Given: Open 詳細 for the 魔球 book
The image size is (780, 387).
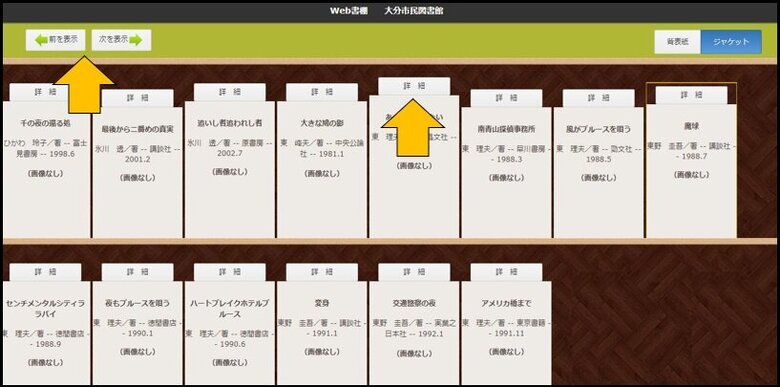Looking at the screenshot, I should click(691, 95).
